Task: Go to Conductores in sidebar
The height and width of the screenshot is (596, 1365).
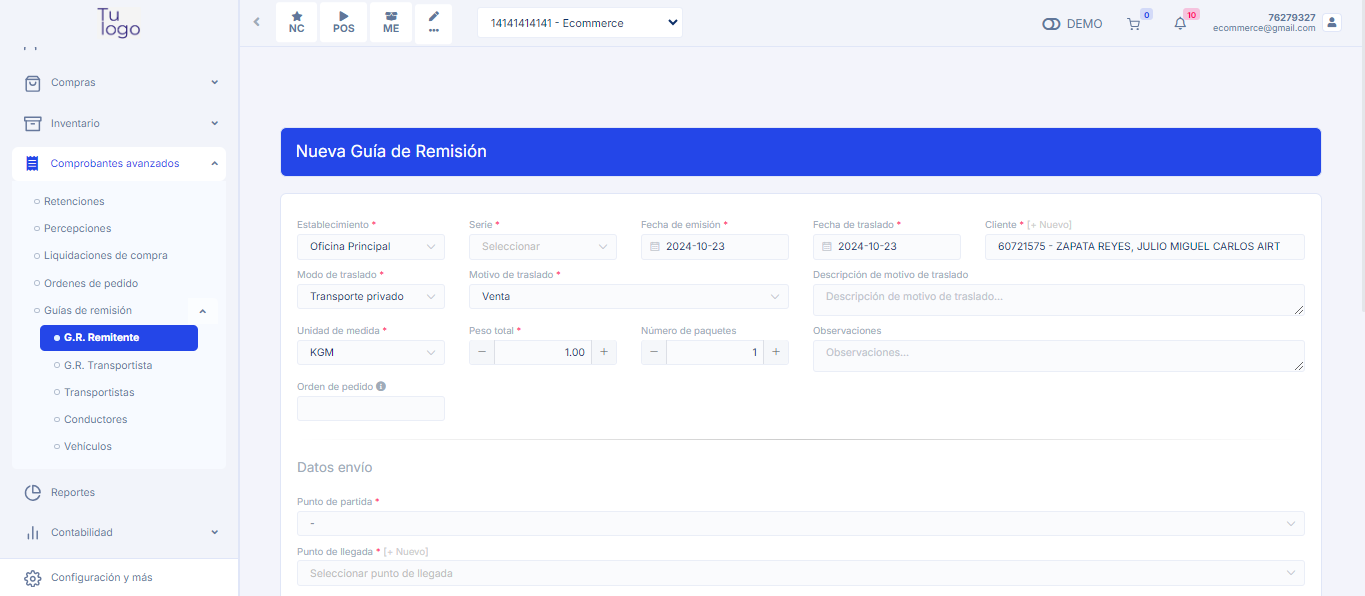Action: (x=95, y=419)
